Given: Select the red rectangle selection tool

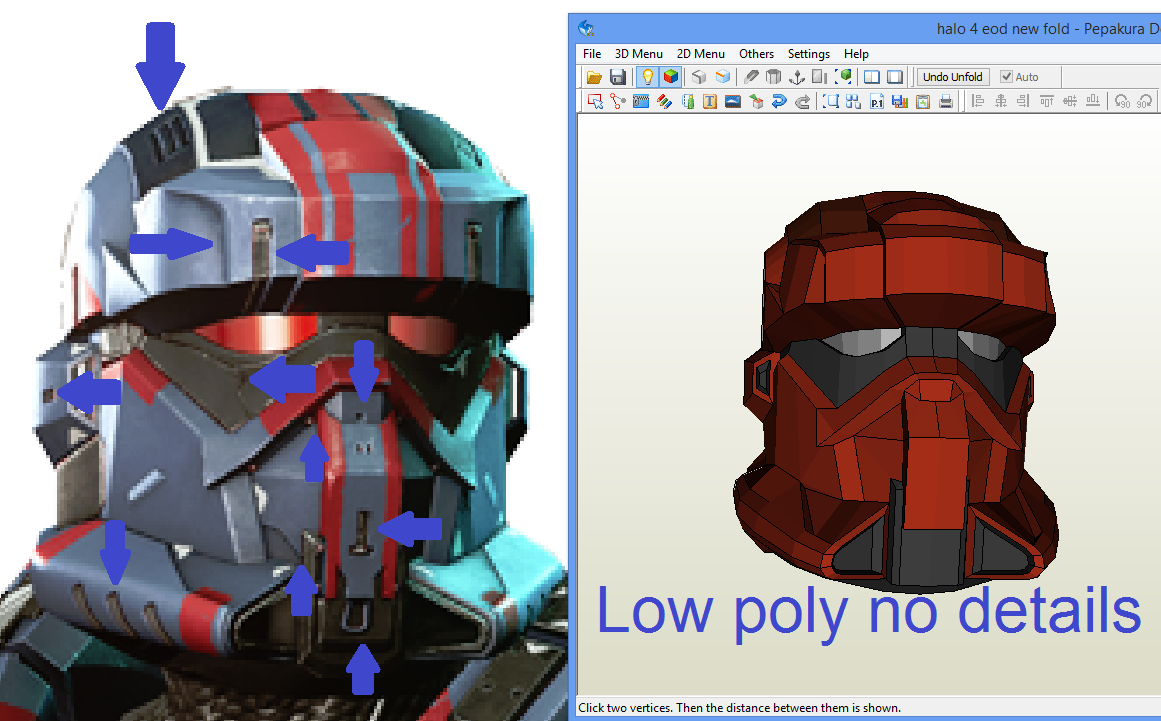Looking at the screenshot, I should click(x=595, y=101).
